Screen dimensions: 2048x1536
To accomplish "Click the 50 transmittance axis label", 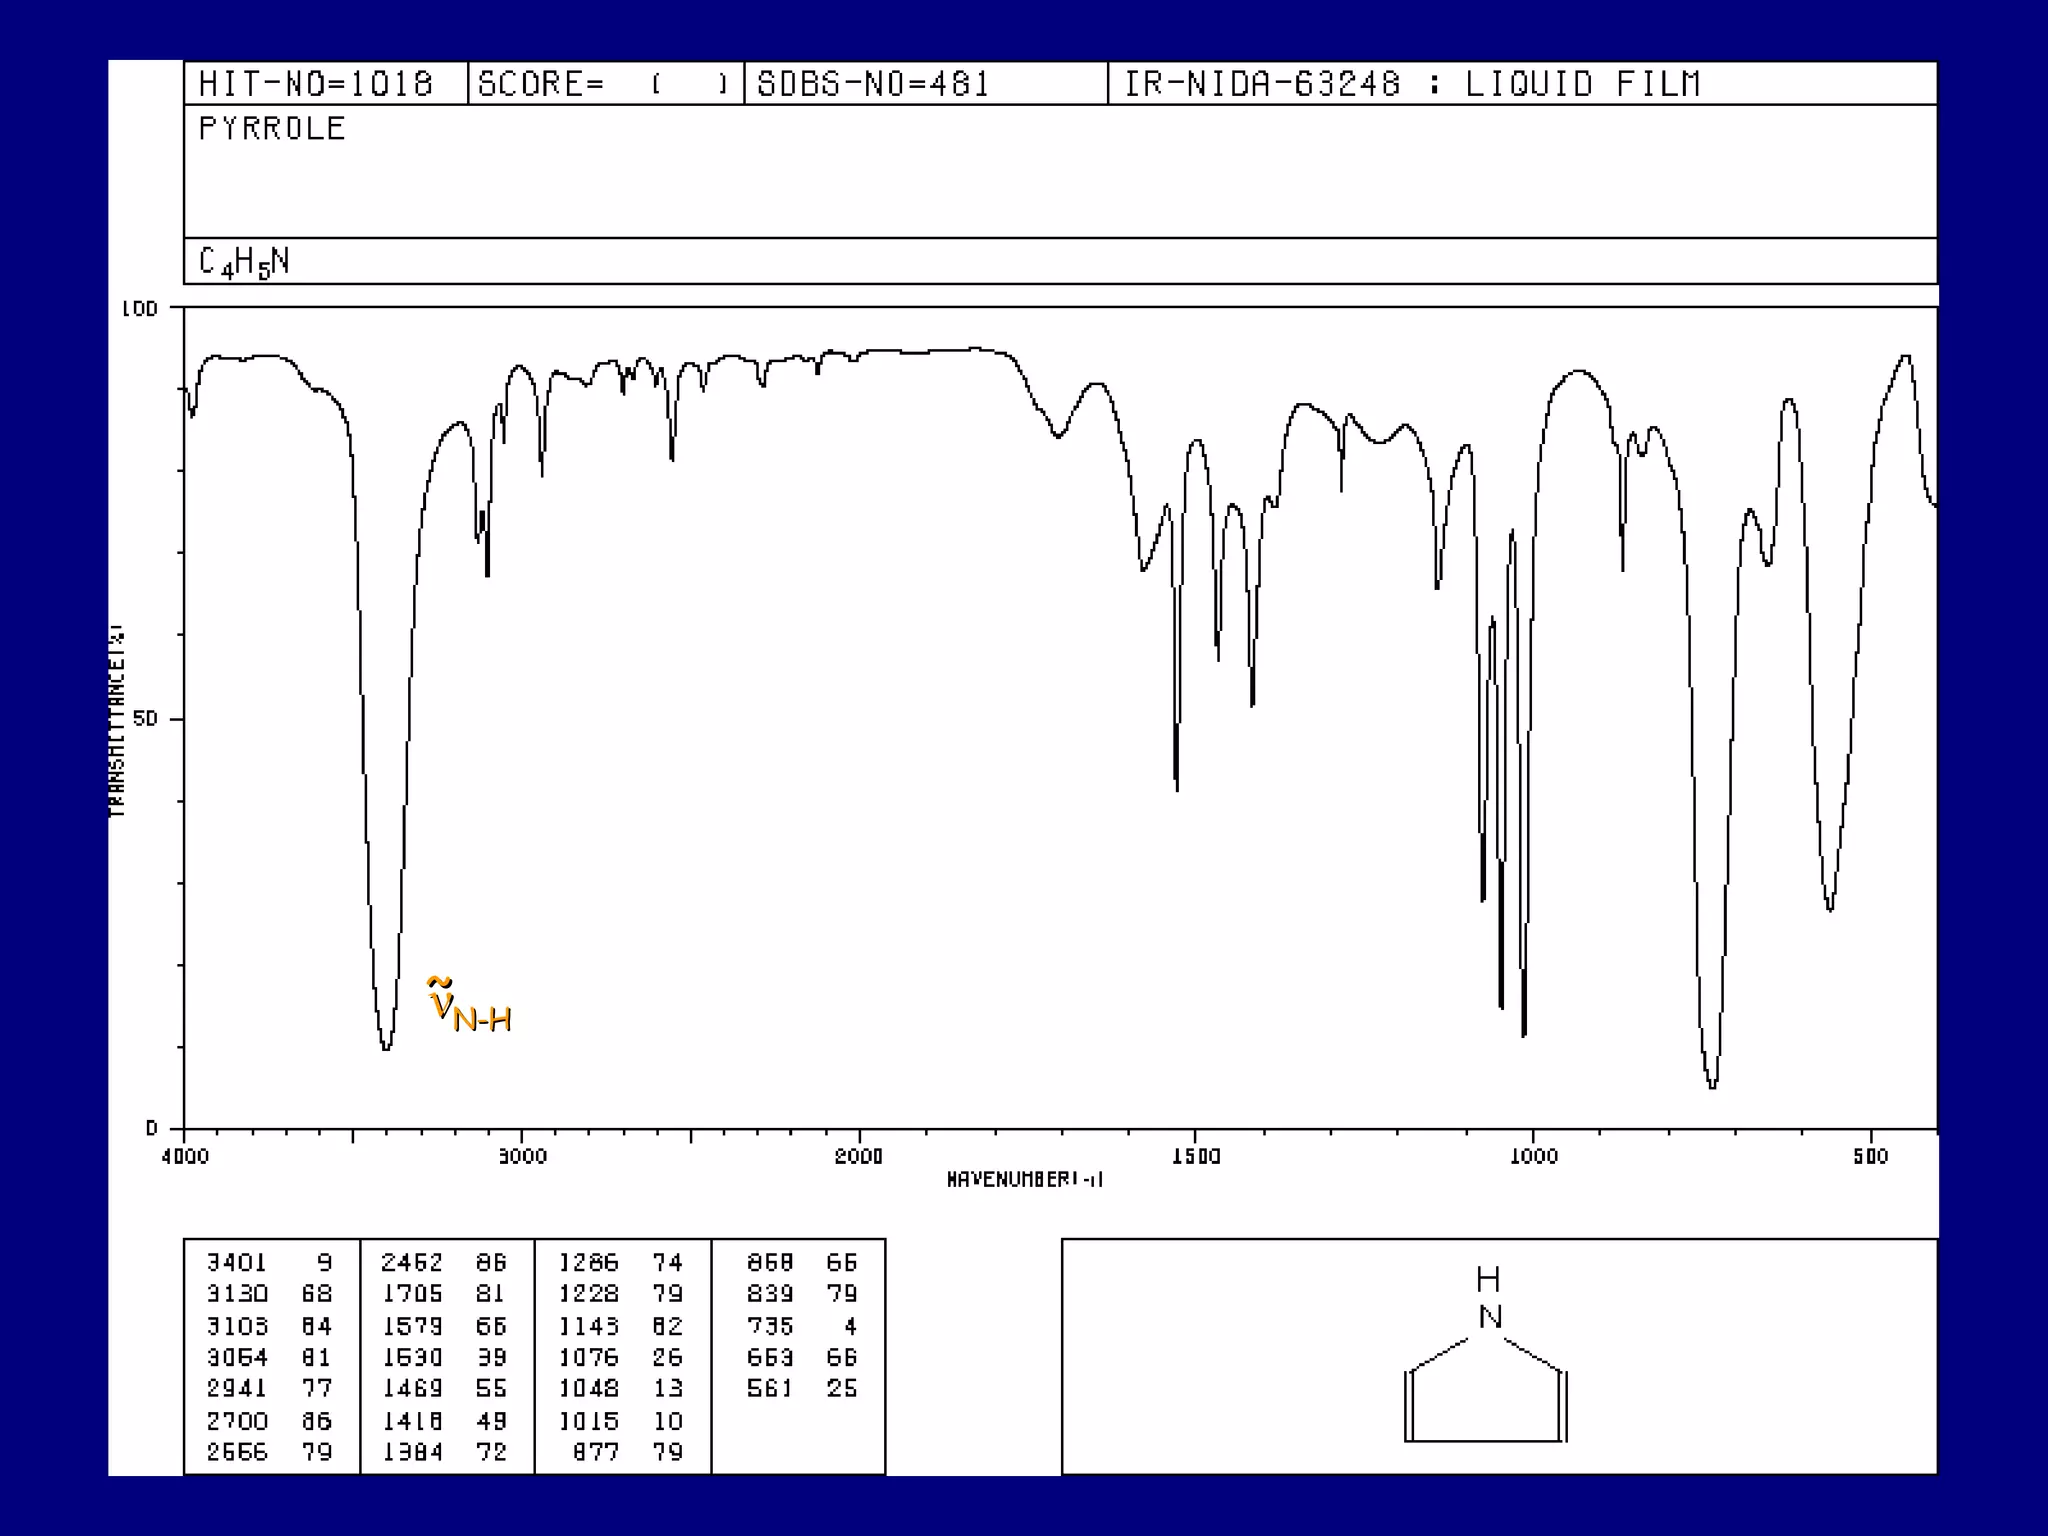I will coord(145,720).
